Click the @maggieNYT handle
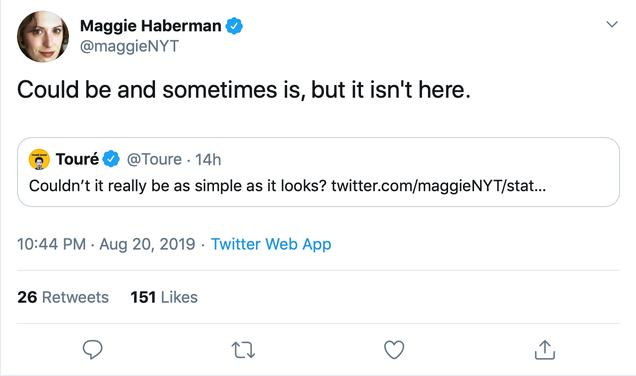Image resolution: width=636 pixels, height=376 pixels. coord(129,46)
